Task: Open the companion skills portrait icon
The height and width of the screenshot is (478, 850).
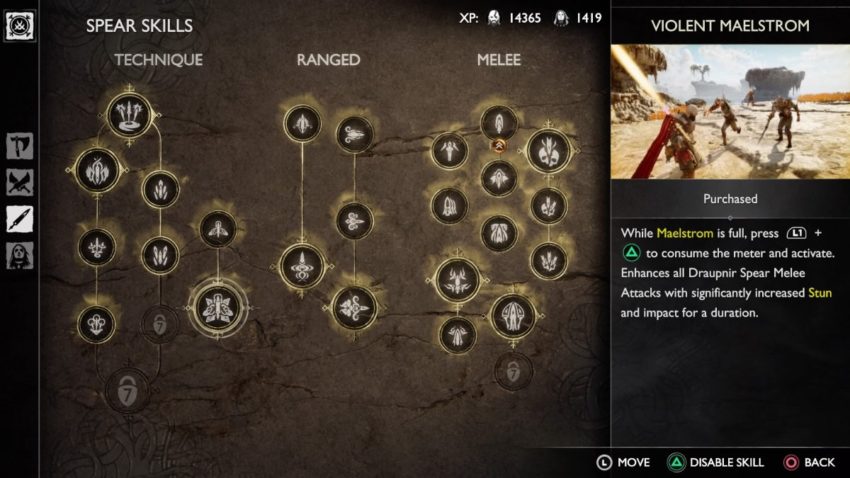Action: point(20,255)
